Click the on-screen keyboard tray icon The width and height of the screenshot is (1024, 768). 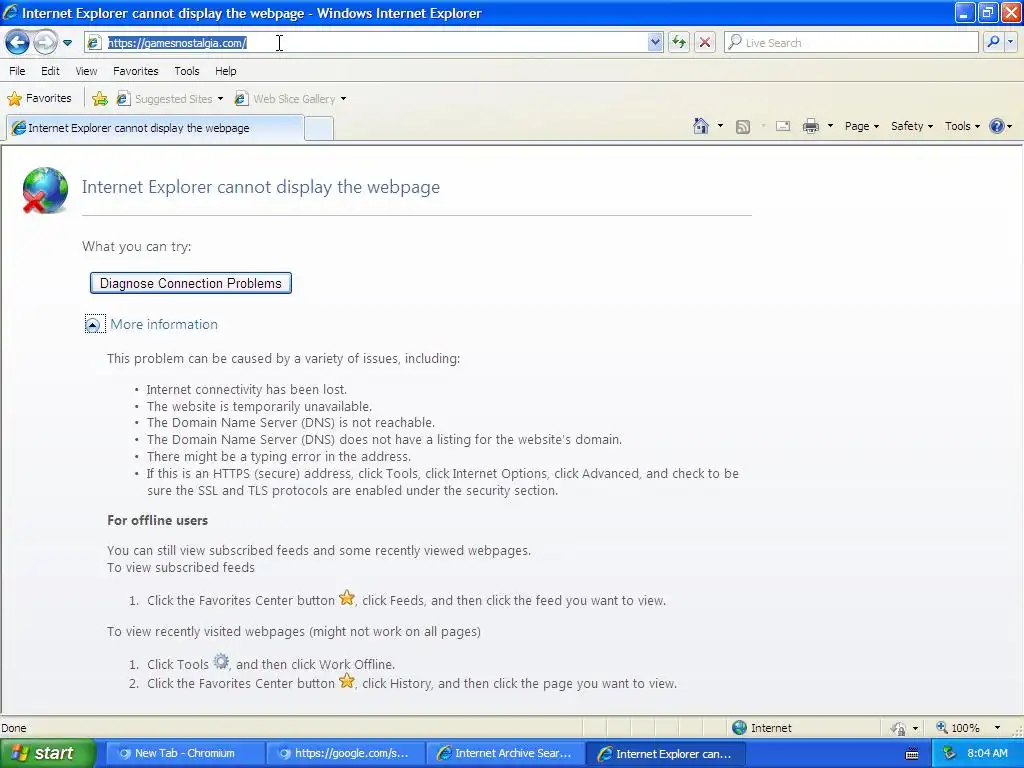click(912, 754)
